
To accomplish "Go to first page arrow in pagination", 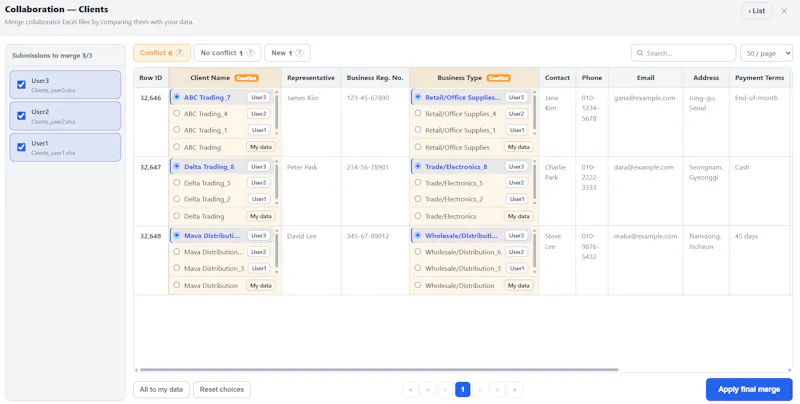I will pos(411,390).
